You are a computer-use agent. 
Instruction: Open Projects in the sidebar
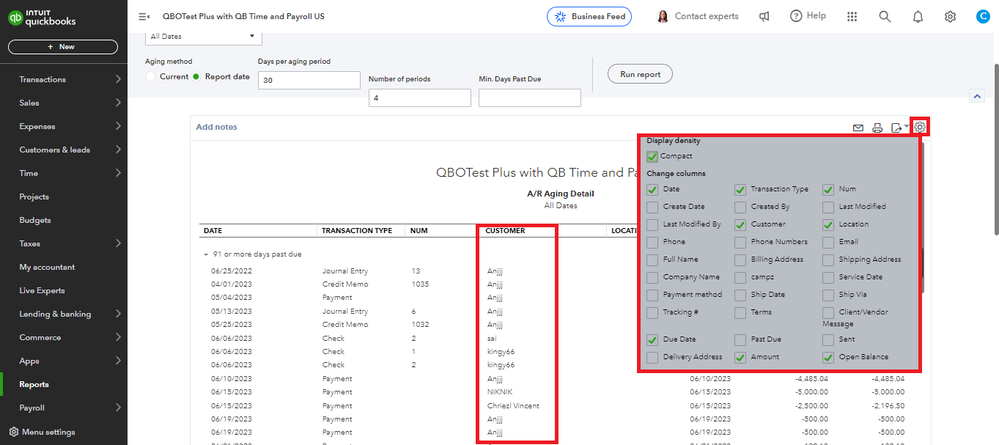pos(34,197)
